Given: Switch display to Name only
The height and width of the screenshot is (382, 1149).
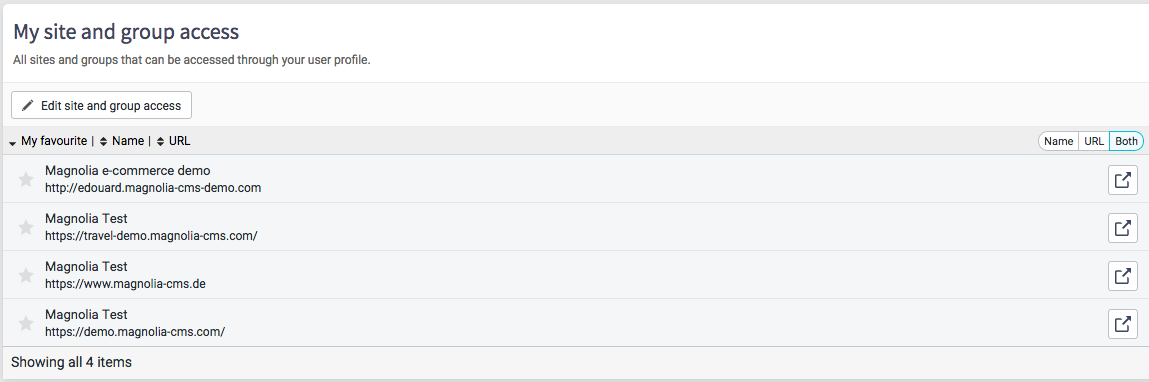Looking at the screenshot, I should (x=1058, y=142).
